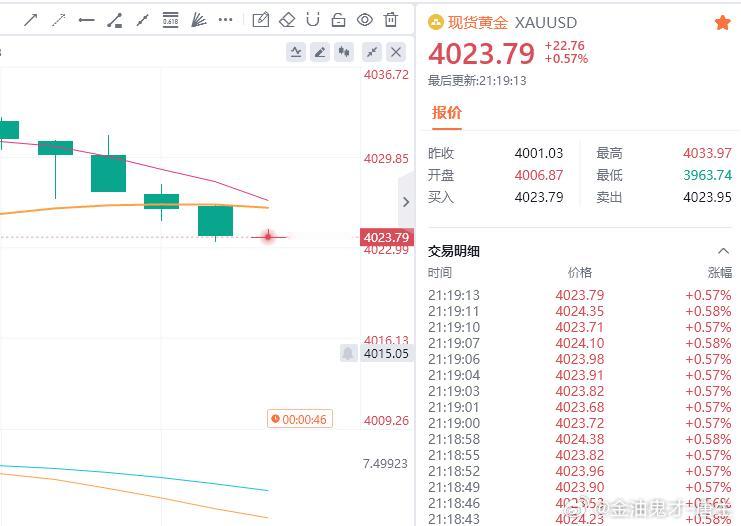This screenshot has height=526, width=741.
Task: Click the 开盘 value 4006.87
Action: pos(539,175)
